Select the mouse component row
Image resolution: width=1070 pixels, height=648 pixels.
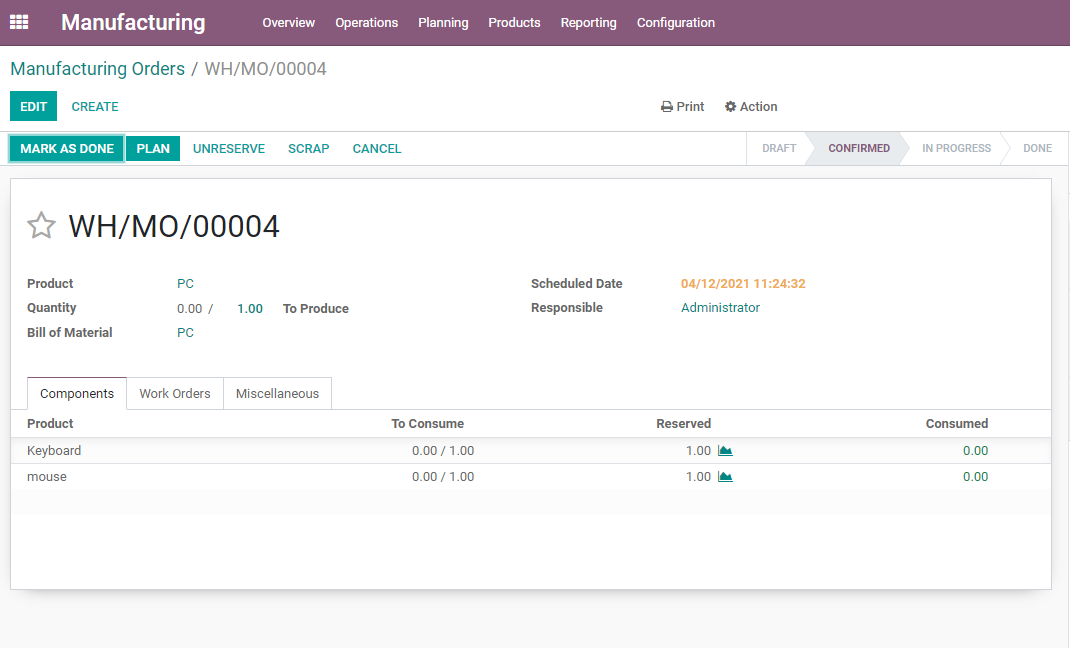pos(531,477)
